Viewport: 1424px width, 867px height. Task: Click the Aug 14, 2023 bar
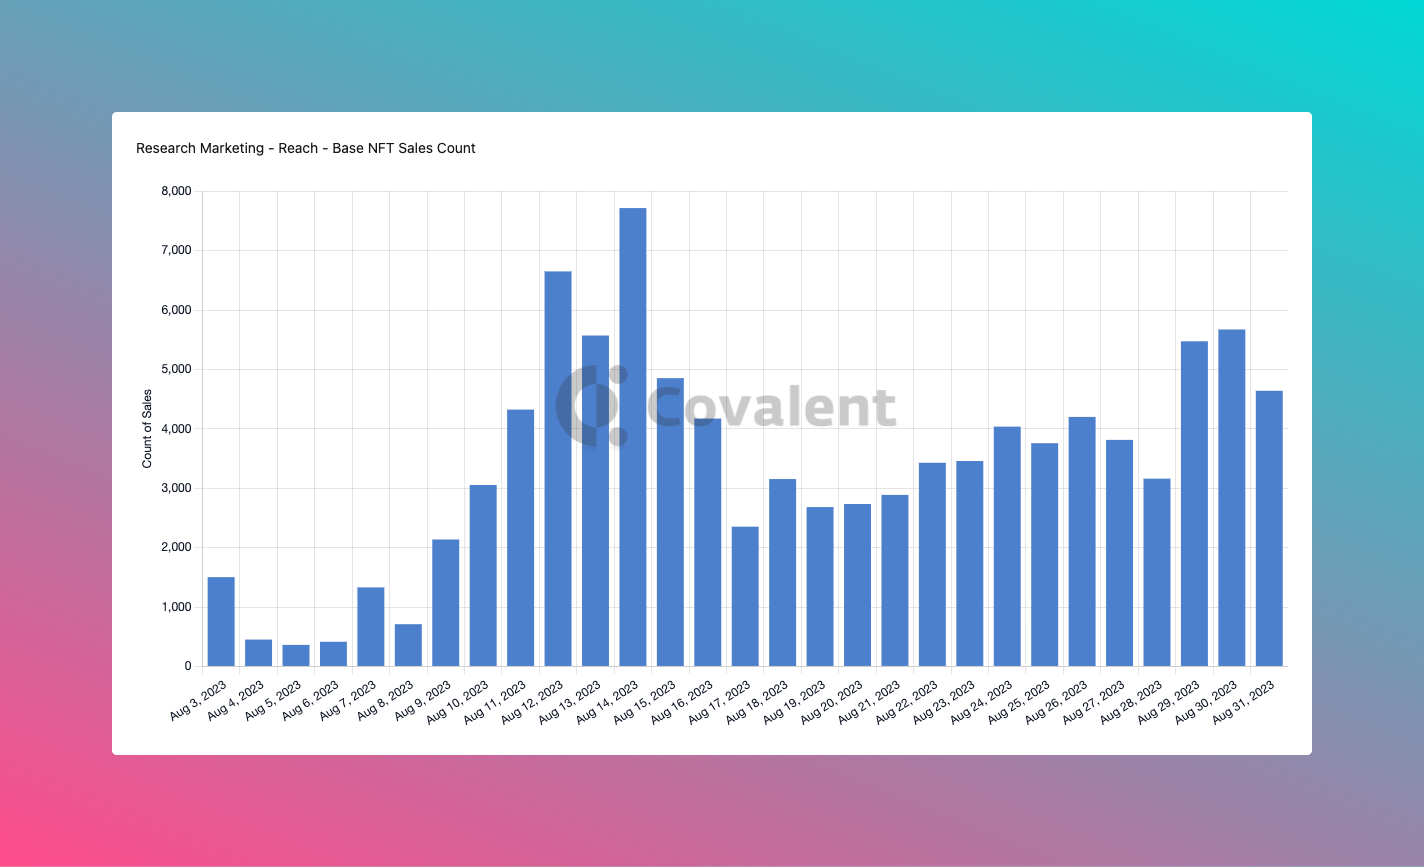[633, 437]
